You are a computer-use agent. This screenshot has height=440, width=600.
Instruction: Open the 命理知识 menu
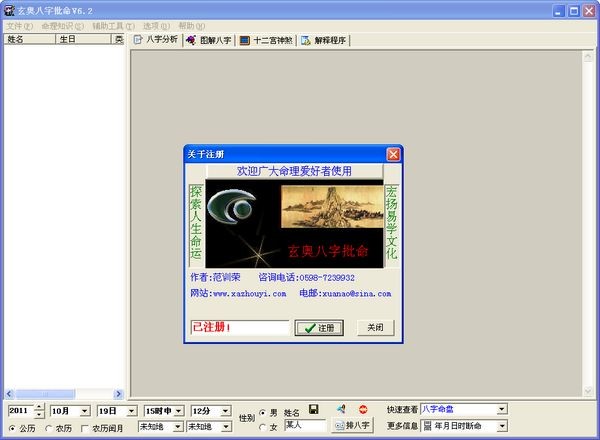(x=63, y=26)
